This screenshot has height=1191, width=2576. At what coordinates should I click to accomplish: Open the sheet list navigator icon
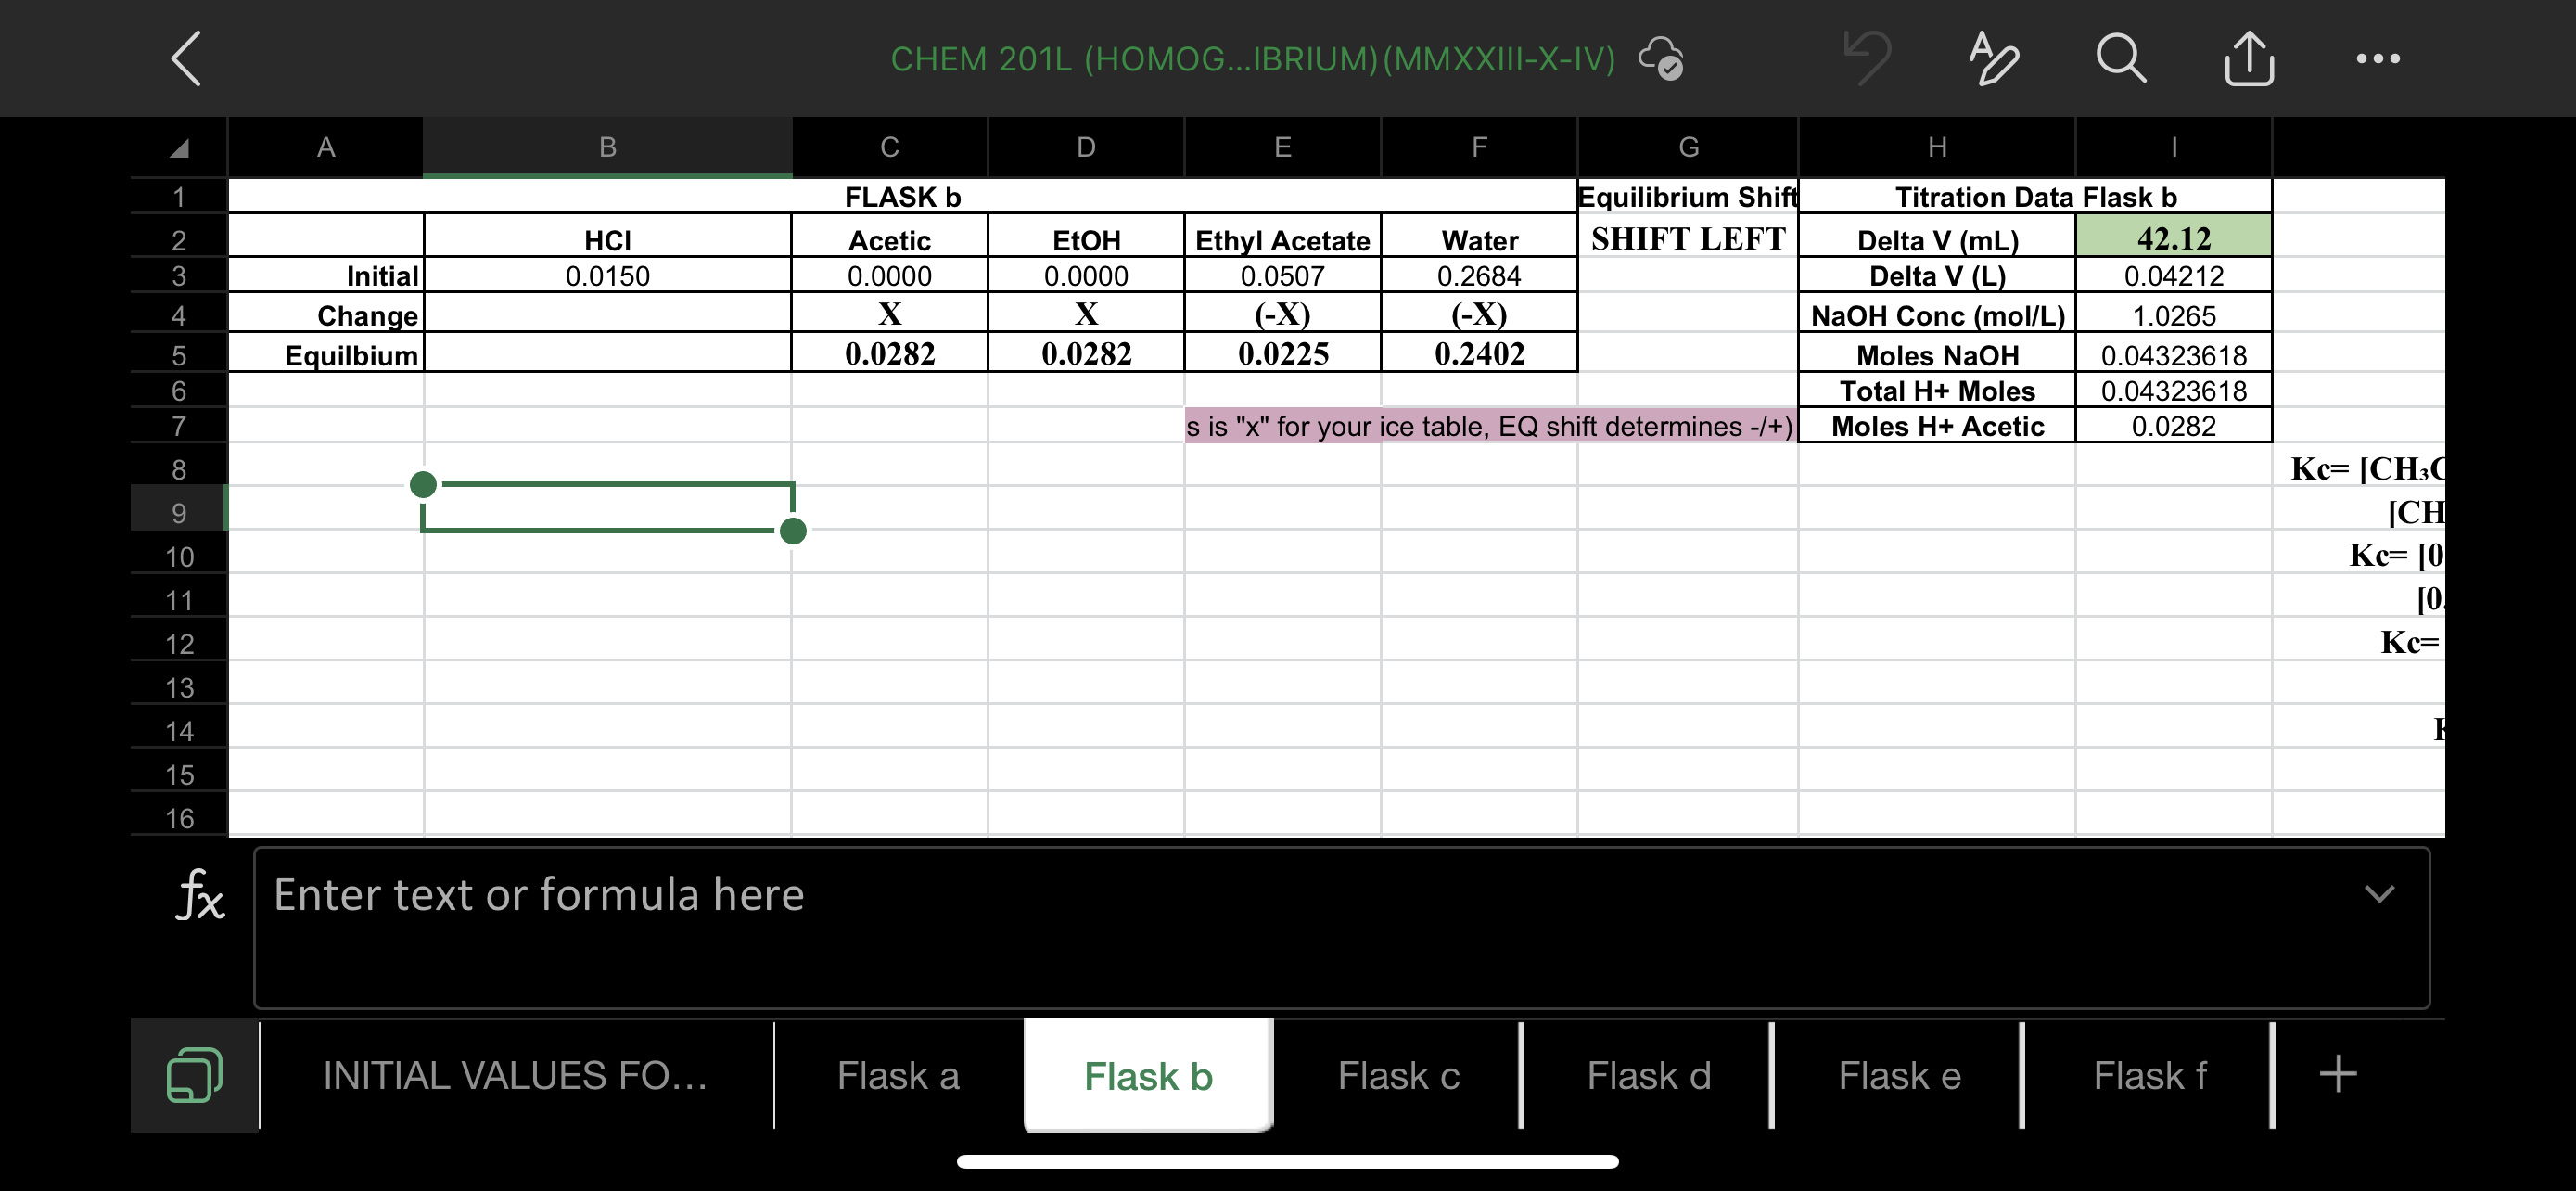tap(196, 1074)
